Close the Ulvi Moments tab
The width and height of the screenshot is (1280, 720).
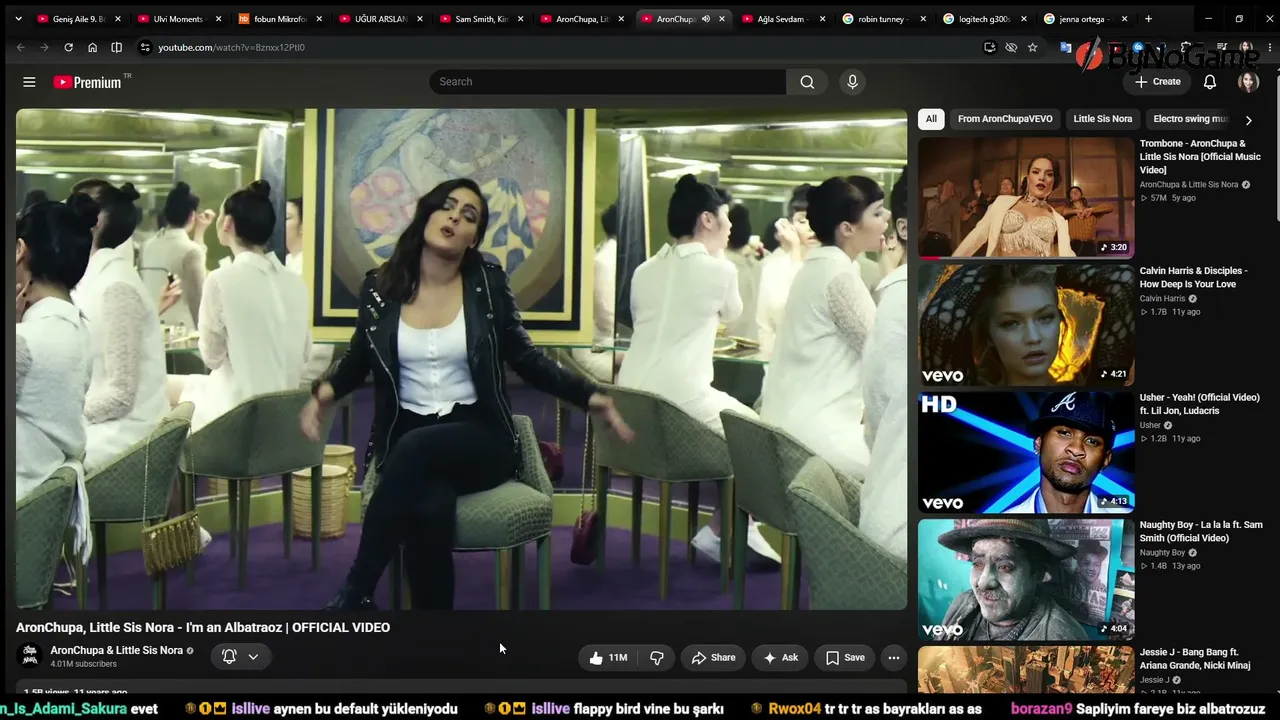tap(218, 19)
